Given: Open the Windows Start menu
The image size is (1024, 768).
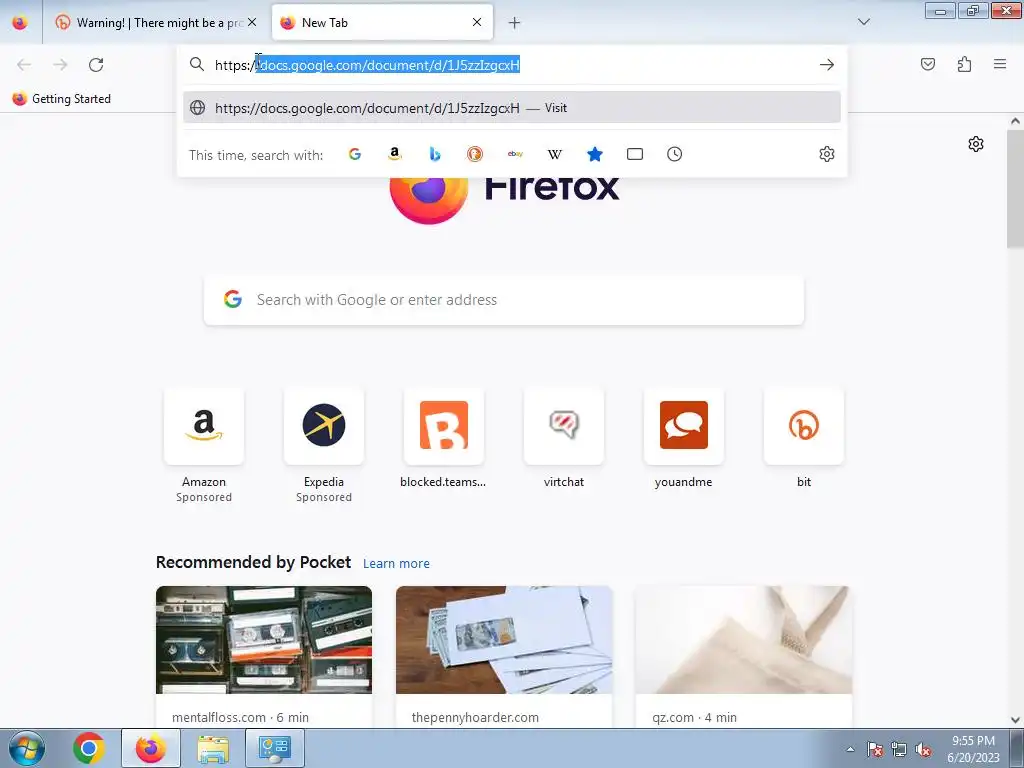Looking at the screenshot, I should point(27,748).
